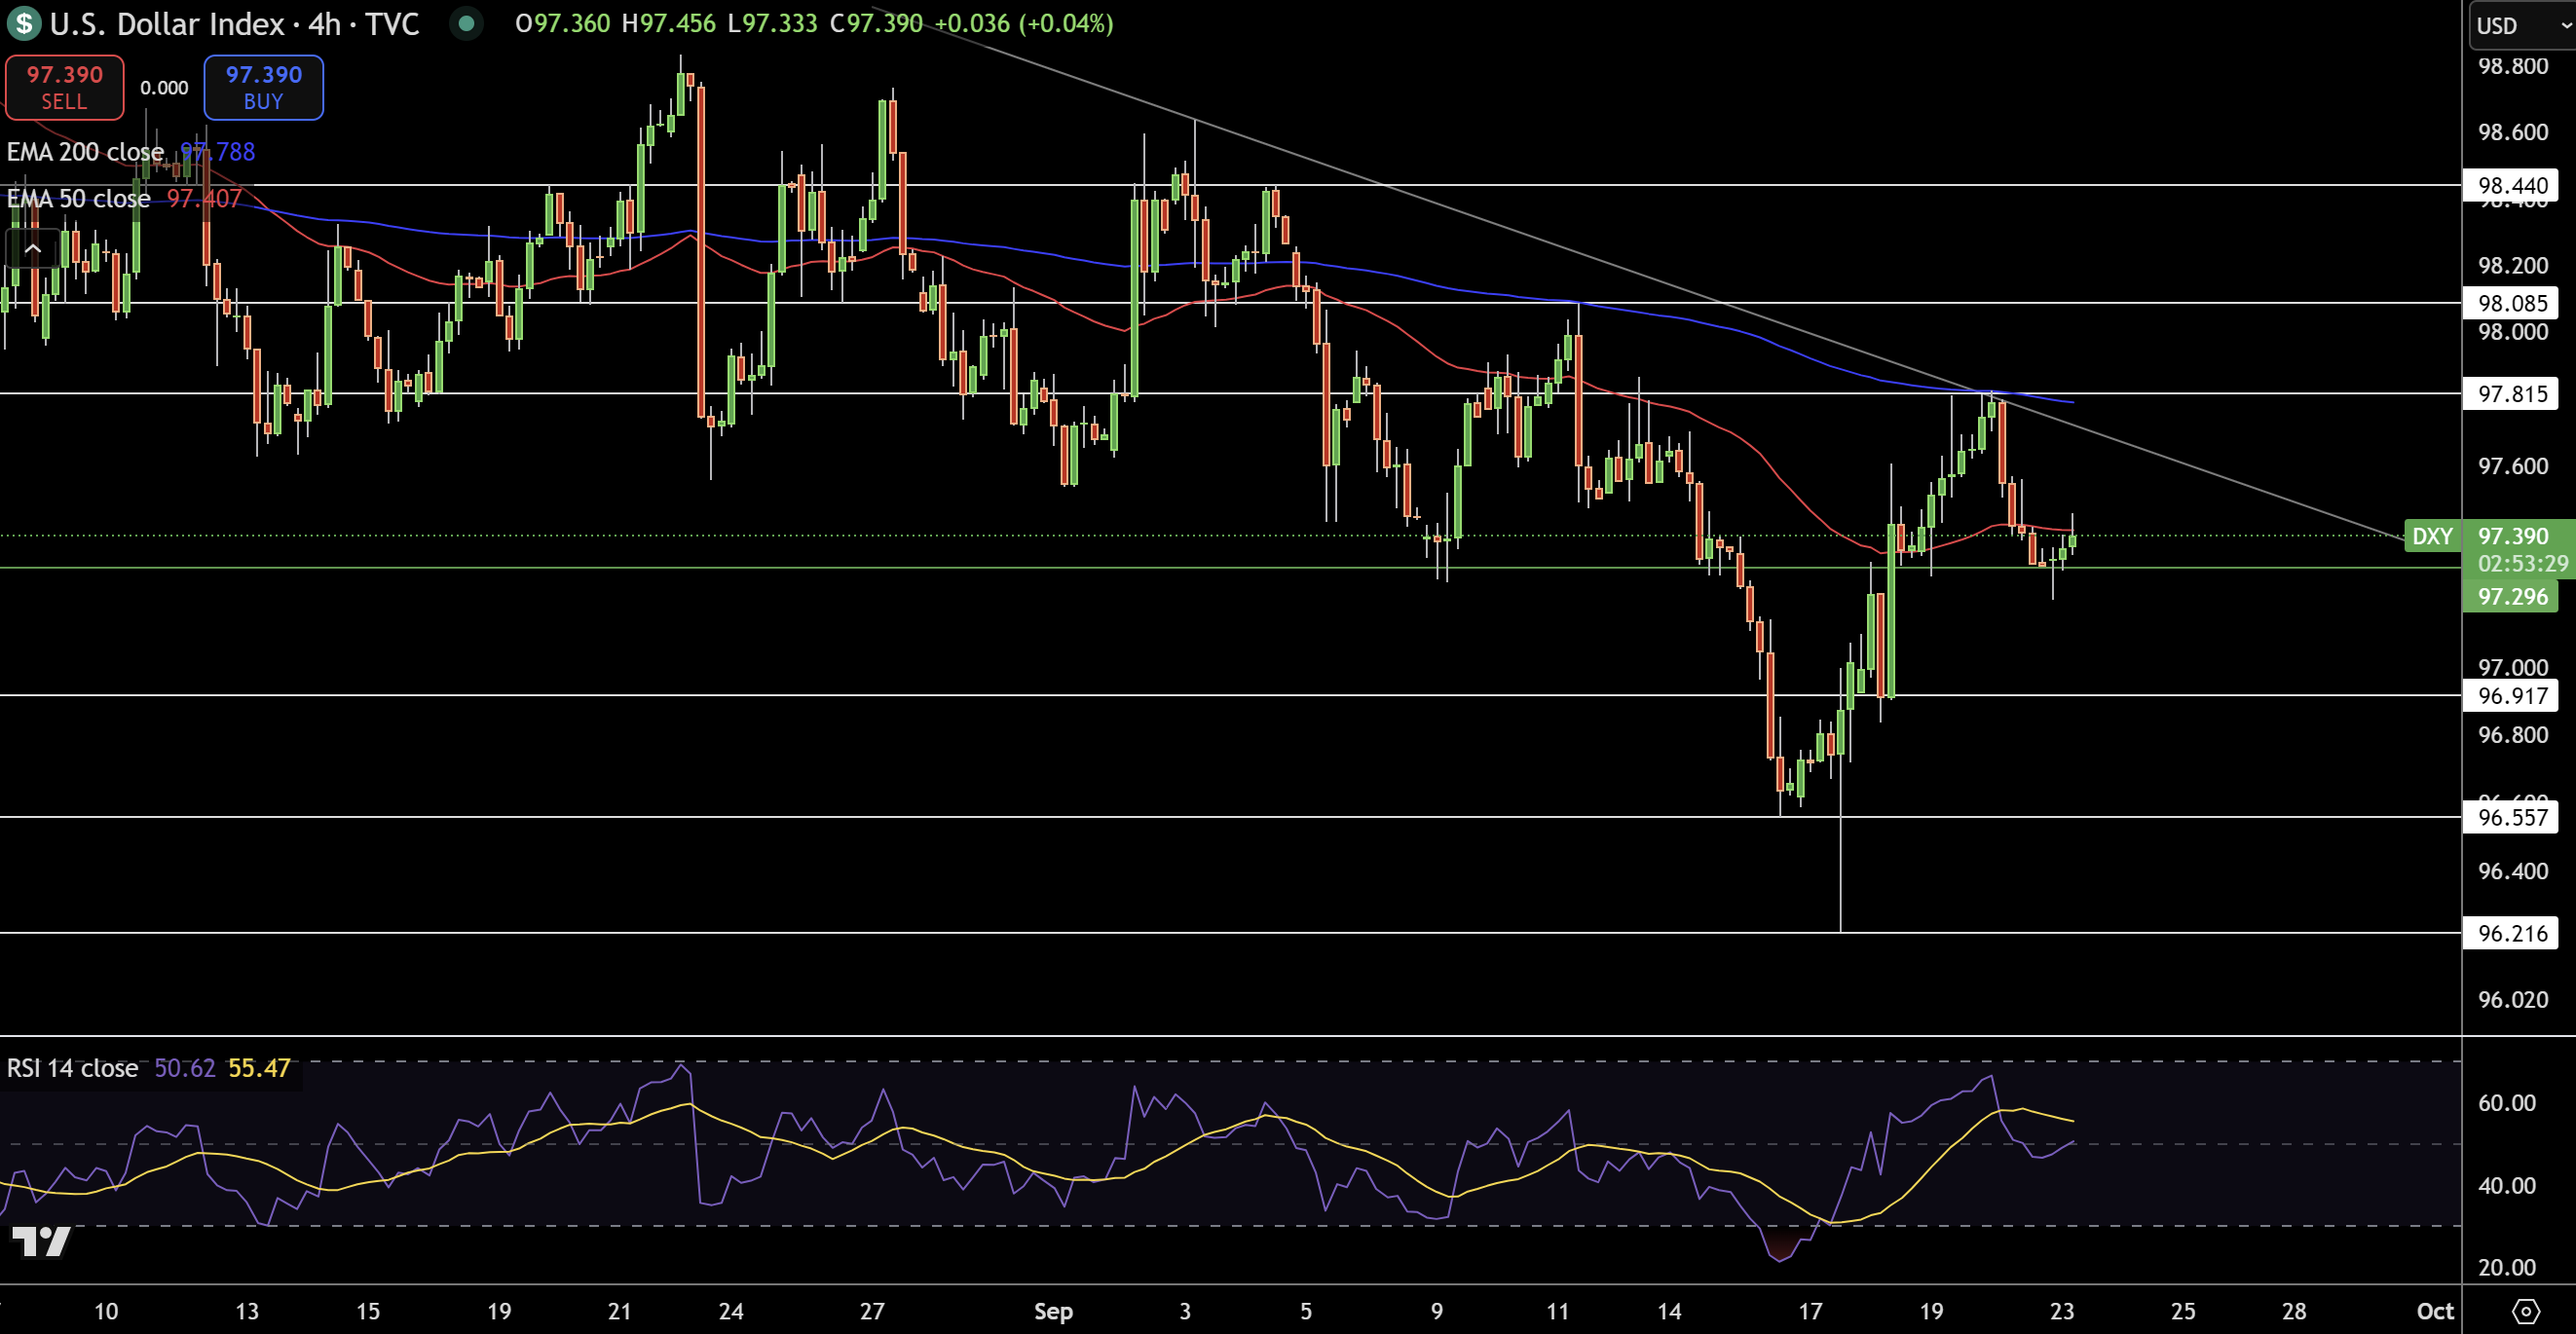The height and width of the screenshot is (1334, 2576).
Task: Open the USD currency dropdown
Action: pyautogui.click(x=2523, y=25)
